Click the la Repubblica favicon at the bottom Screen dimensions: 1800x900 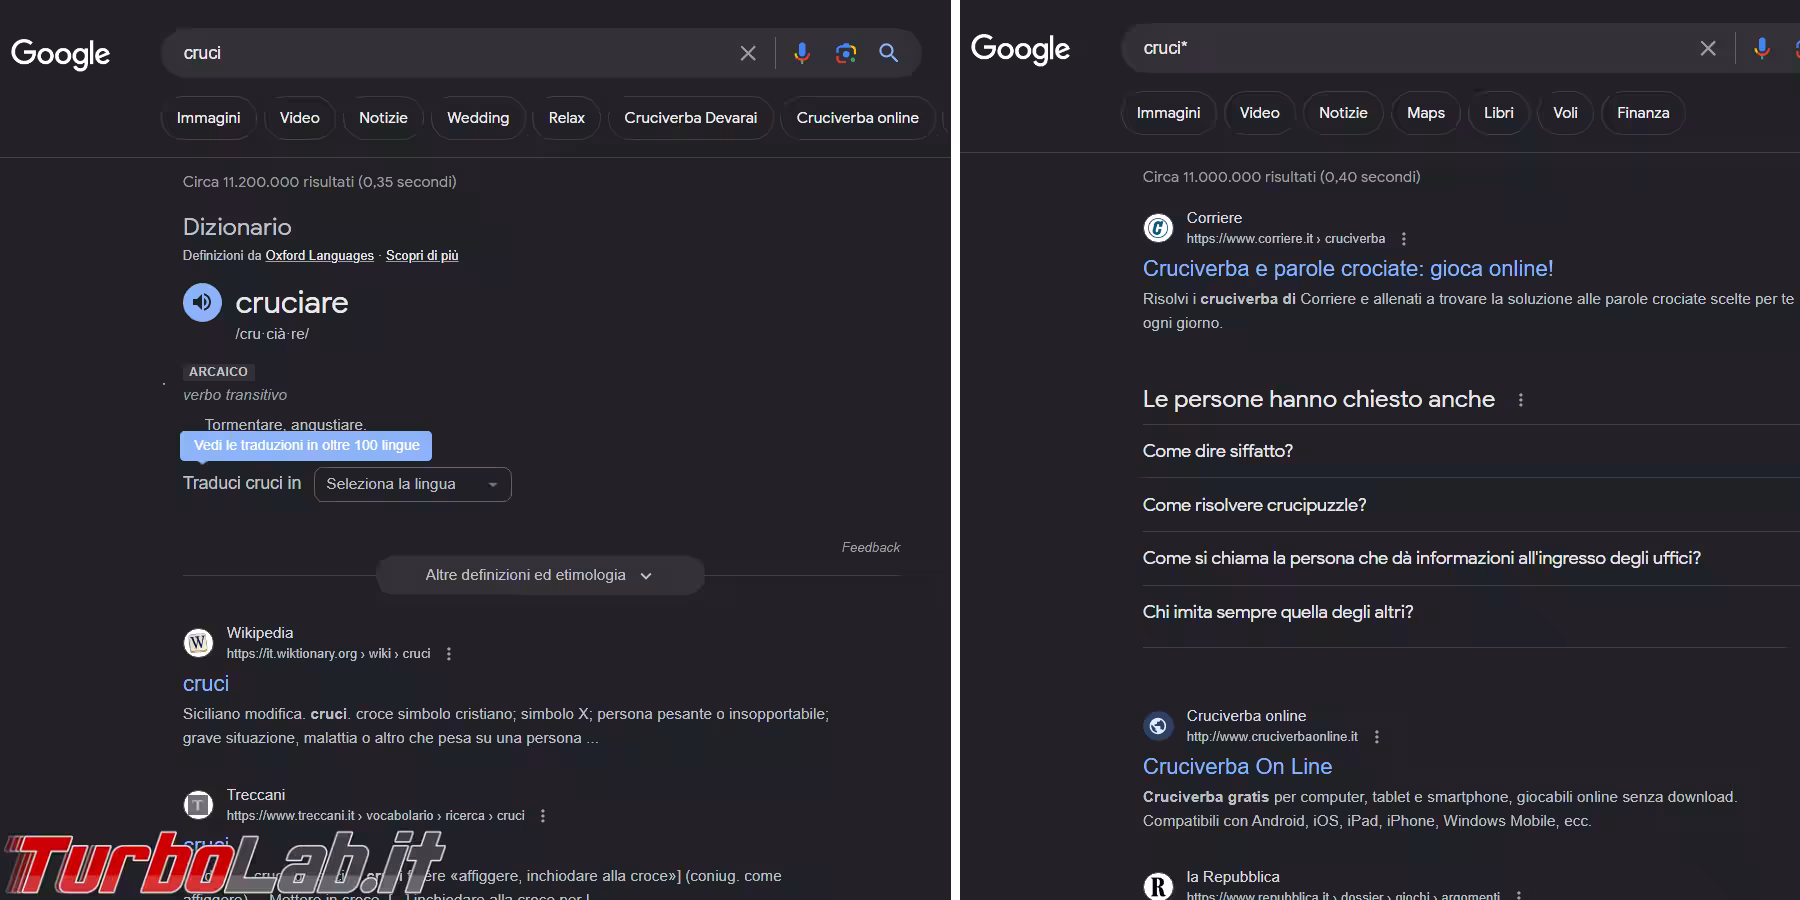point(1158,886)
